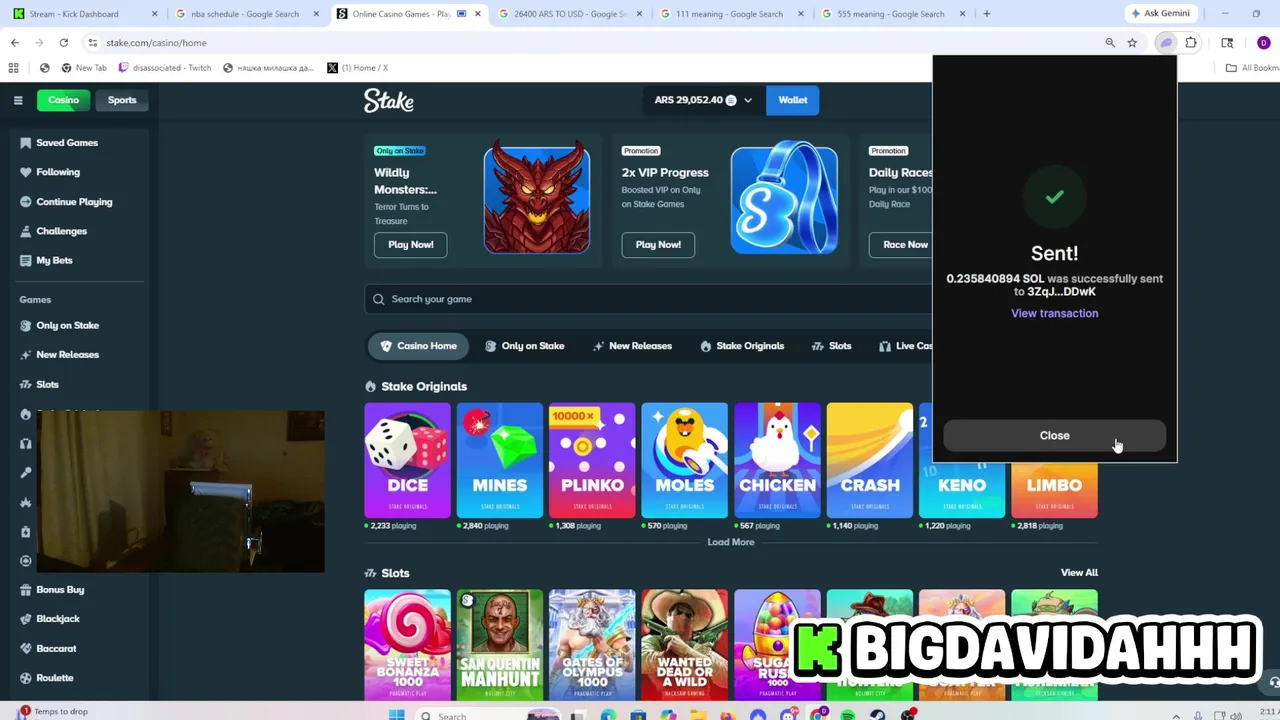Click the Only on Stake sidebar icon
Screen dimensions: 1280x720
pos(26,325)
